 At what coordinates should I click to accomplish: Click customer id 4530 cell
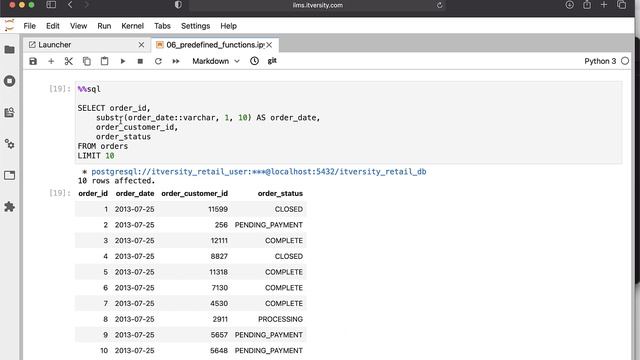(219, 303)
